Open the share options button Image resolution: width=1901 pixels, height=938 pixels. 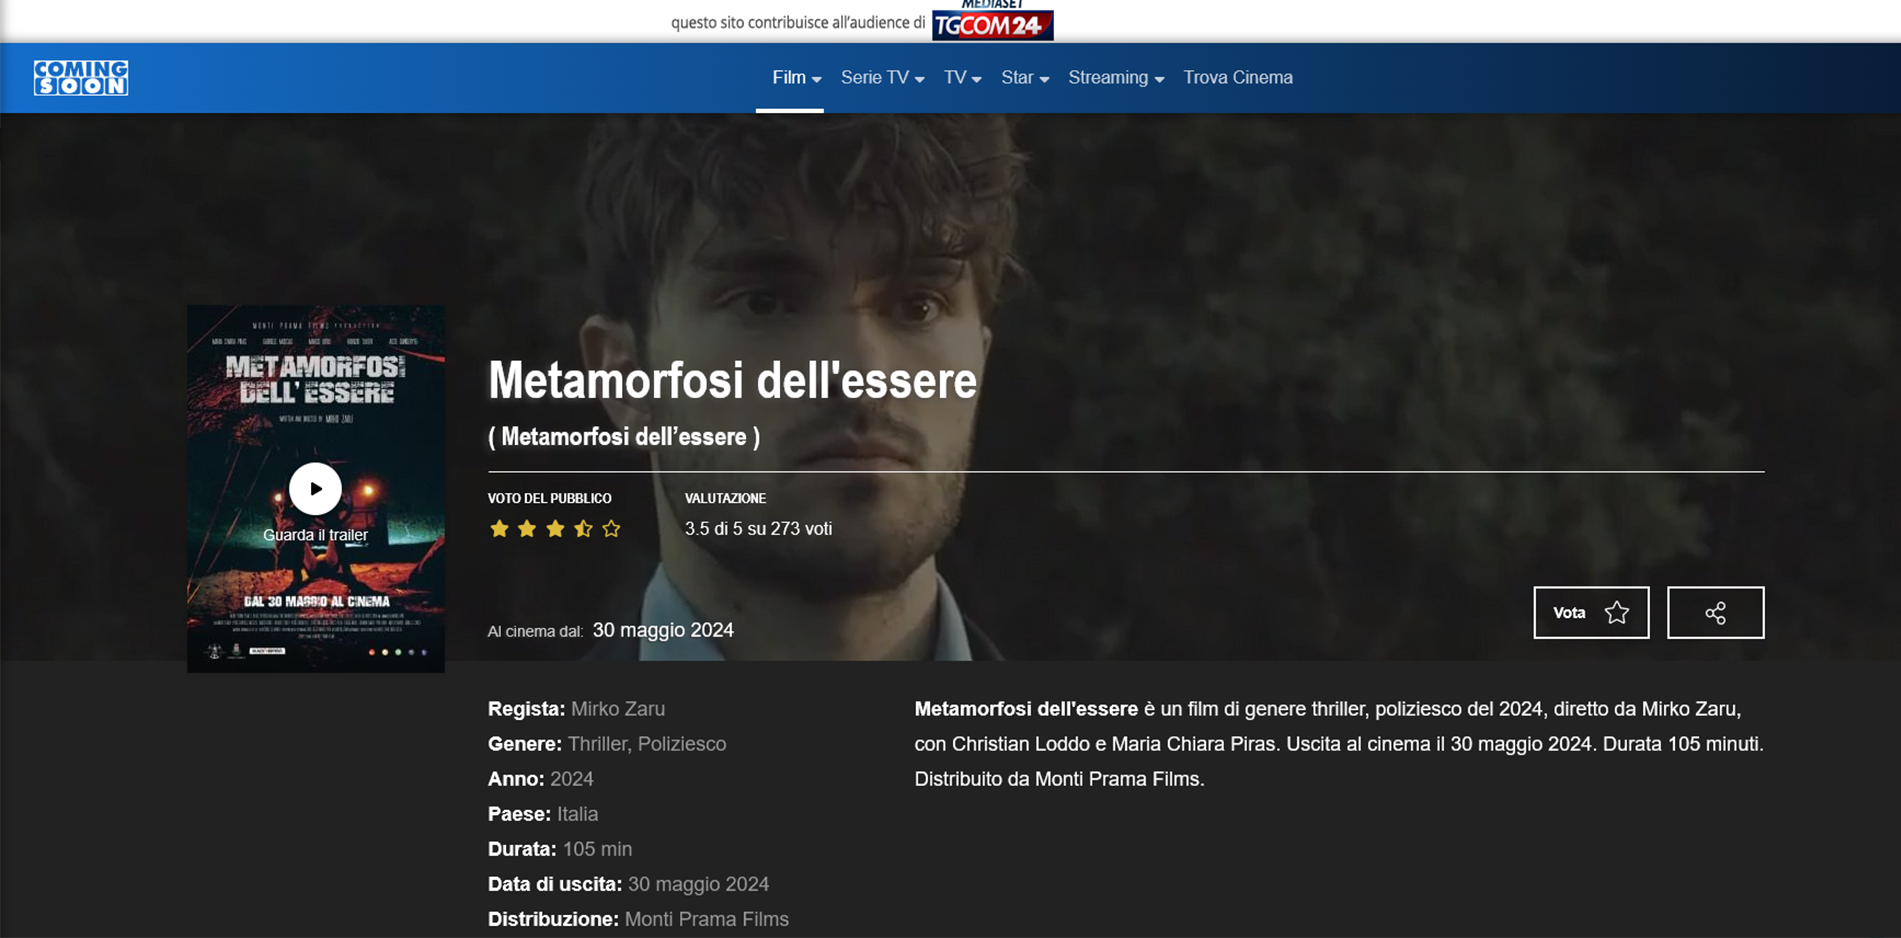pos(1715,613)
